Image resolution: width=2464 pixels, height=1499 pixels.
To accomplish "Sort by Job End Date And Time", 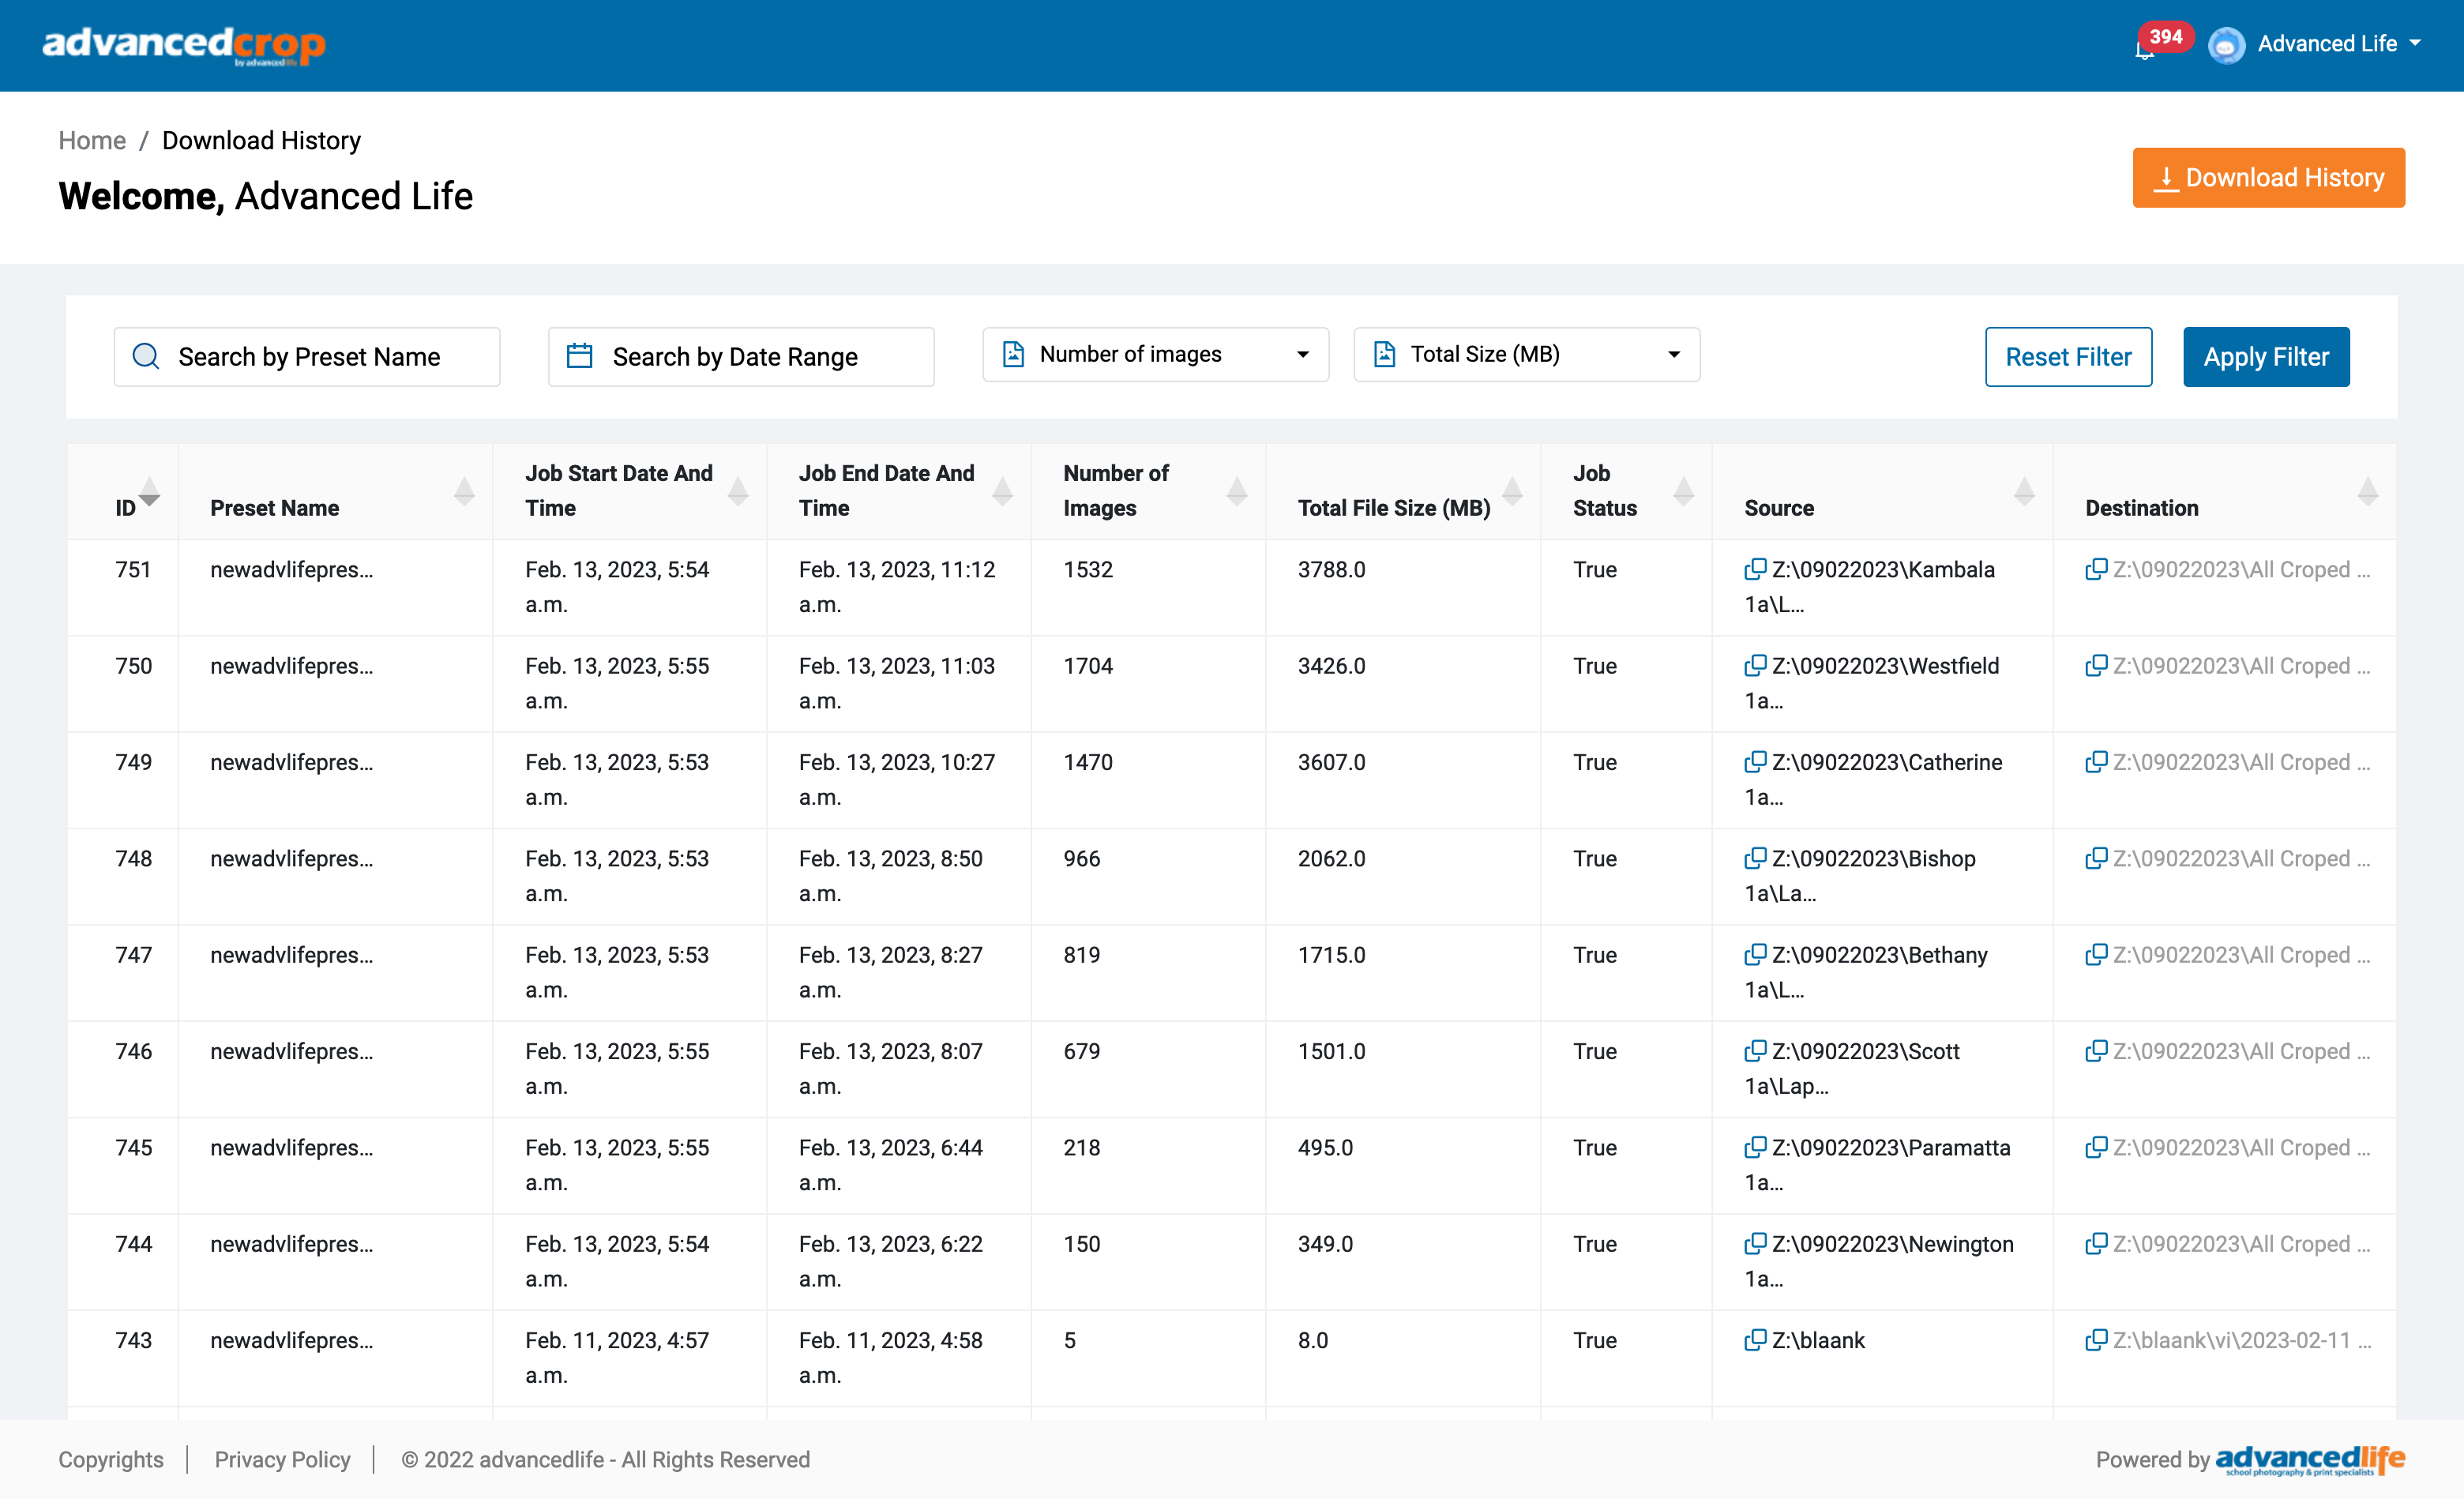I will coord(1002,491).
